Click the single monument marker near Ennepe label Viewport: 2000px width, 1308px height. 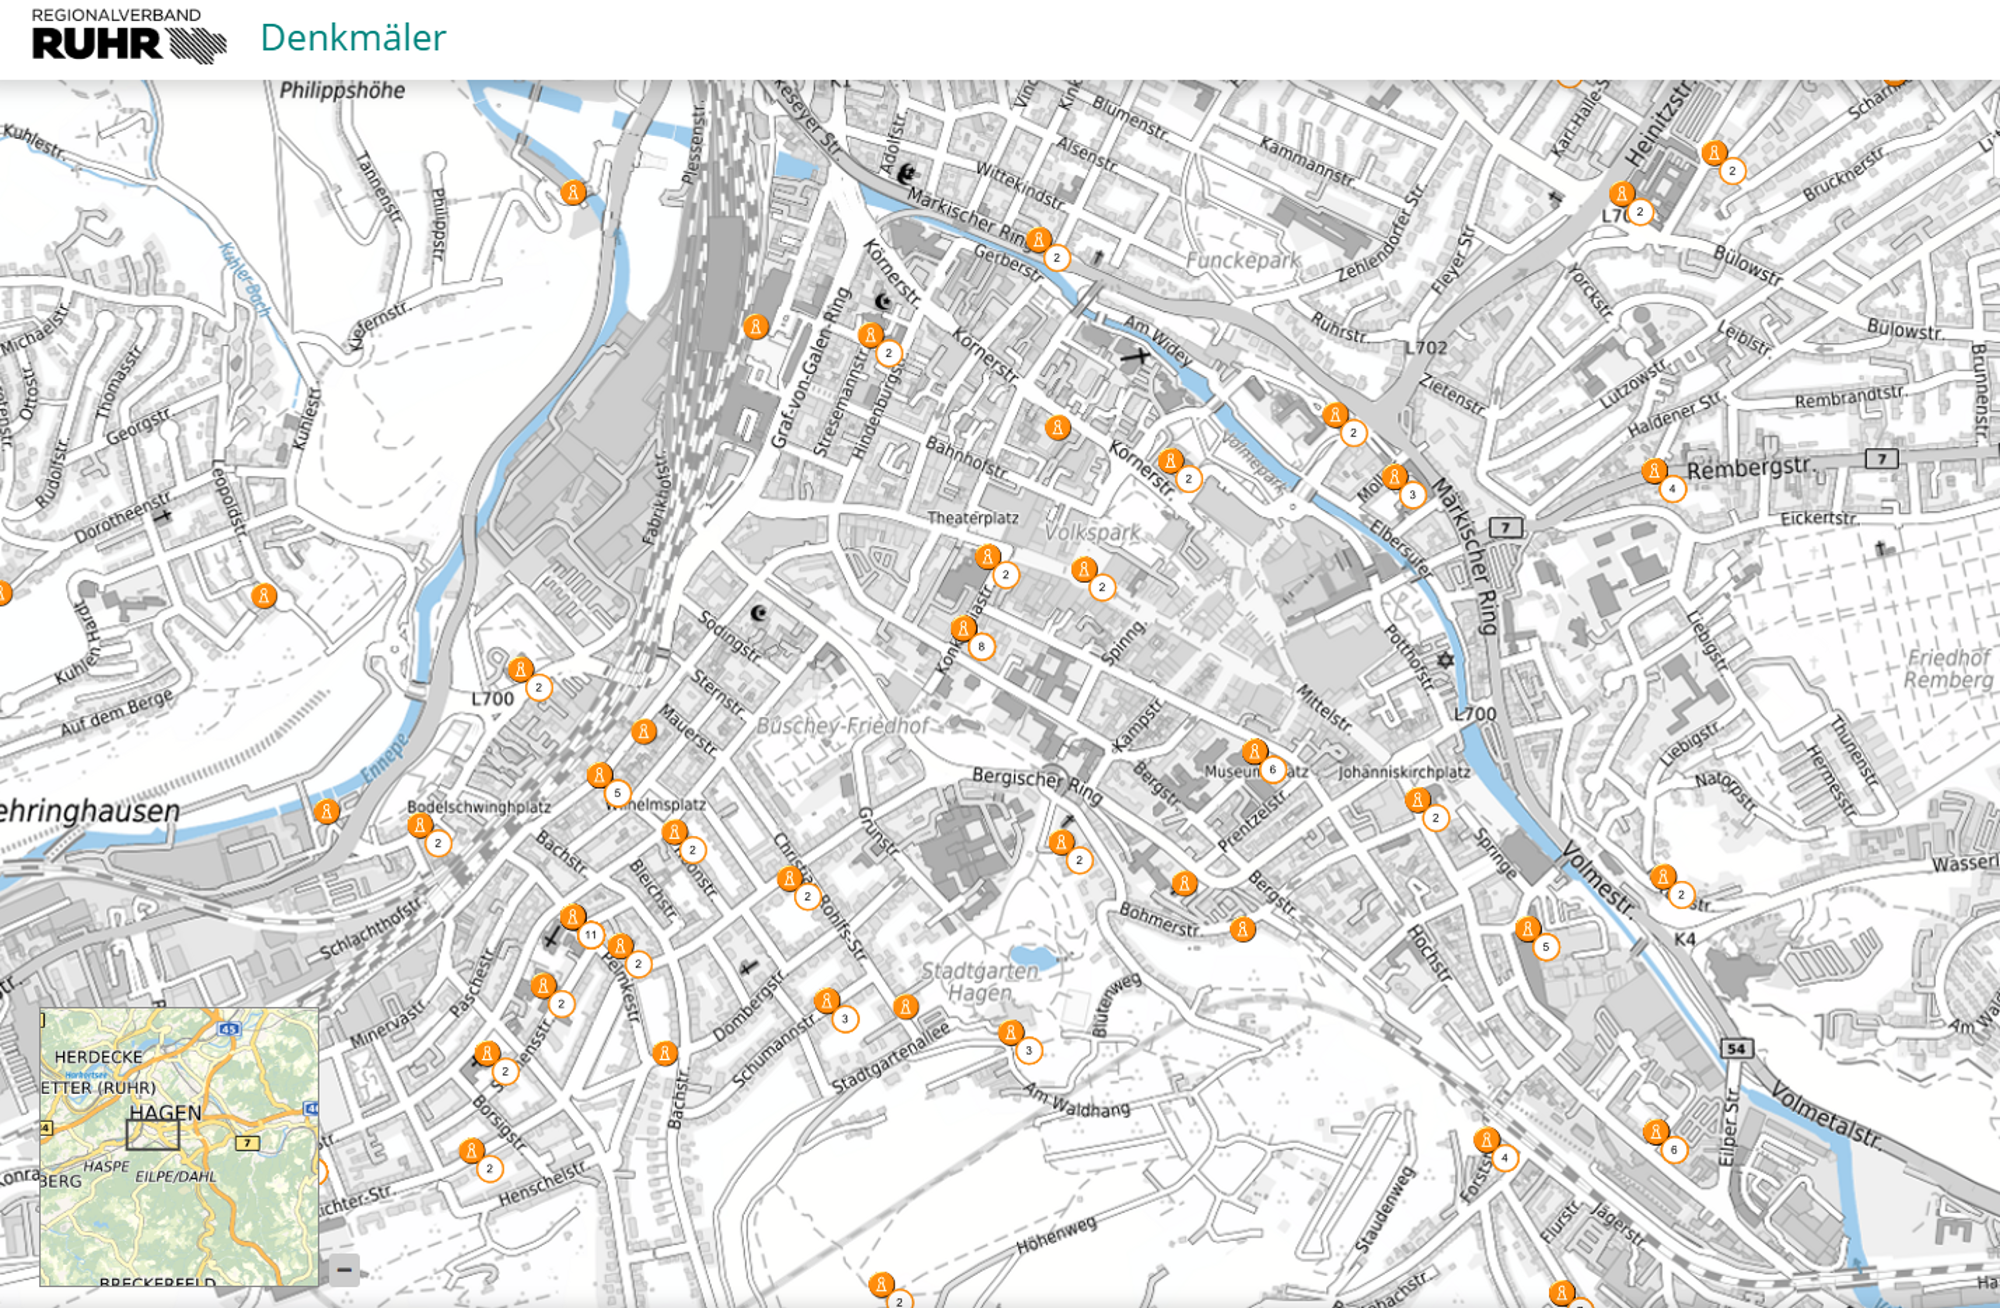(x=326, y=811)
